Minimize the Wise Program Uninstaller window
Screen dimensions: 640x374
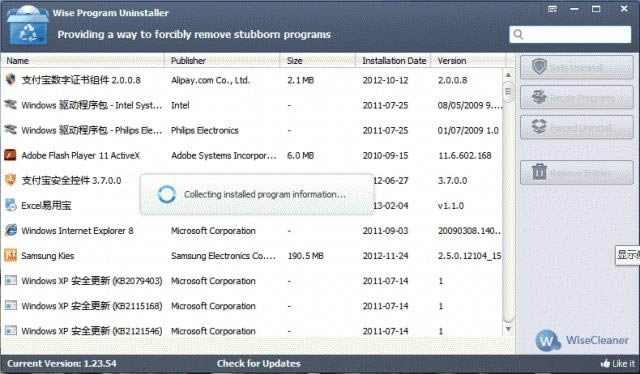point(574,9)
